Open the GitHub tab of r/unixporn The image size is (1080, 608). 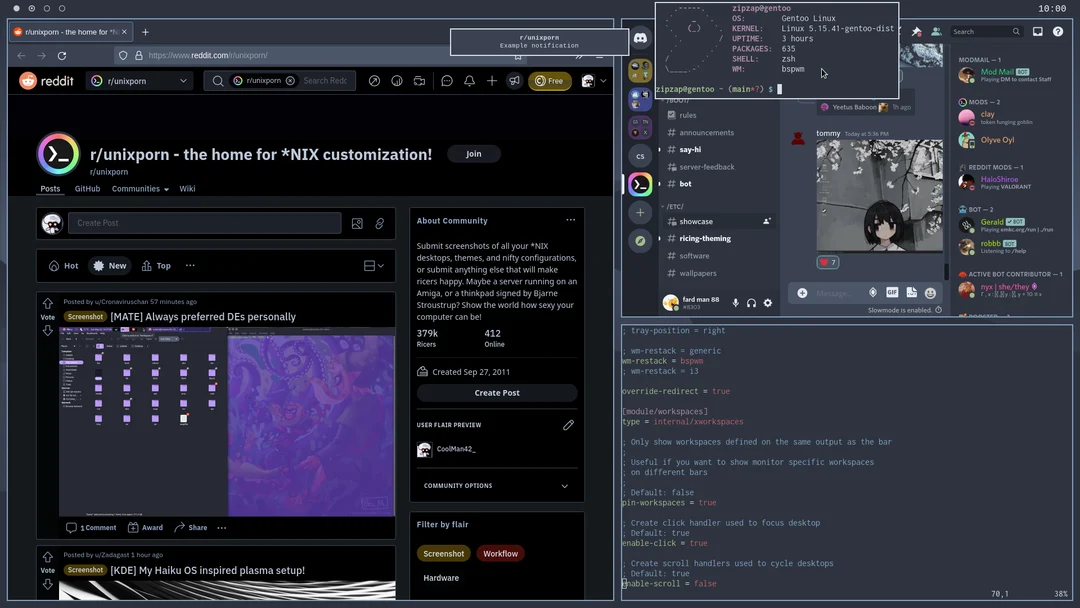click(87, 188)
